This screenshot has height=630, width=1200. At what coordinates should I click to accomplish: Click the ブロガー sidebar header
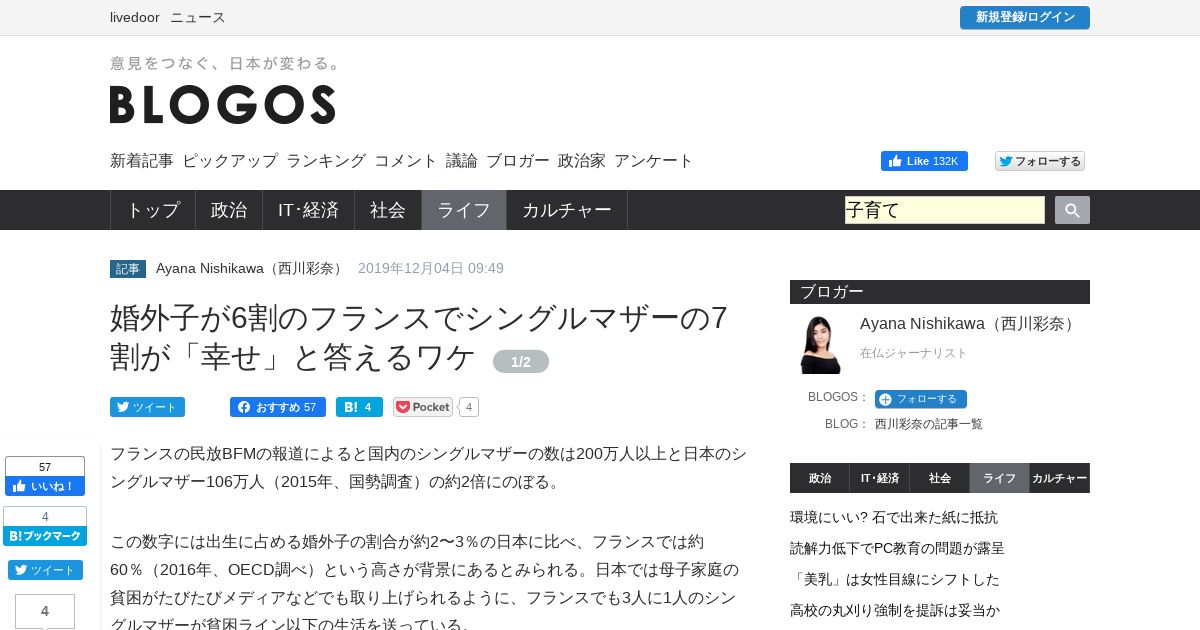940,292
